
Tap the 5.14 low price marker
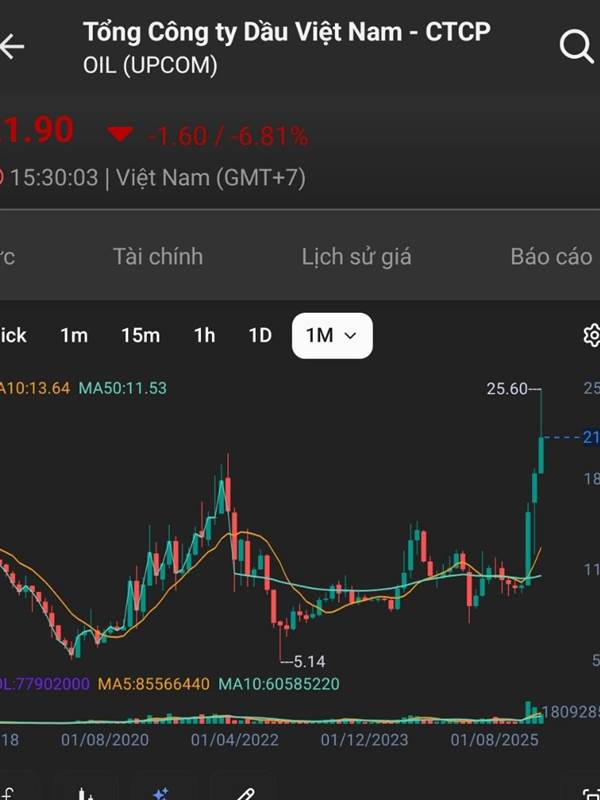click(309, 662)
